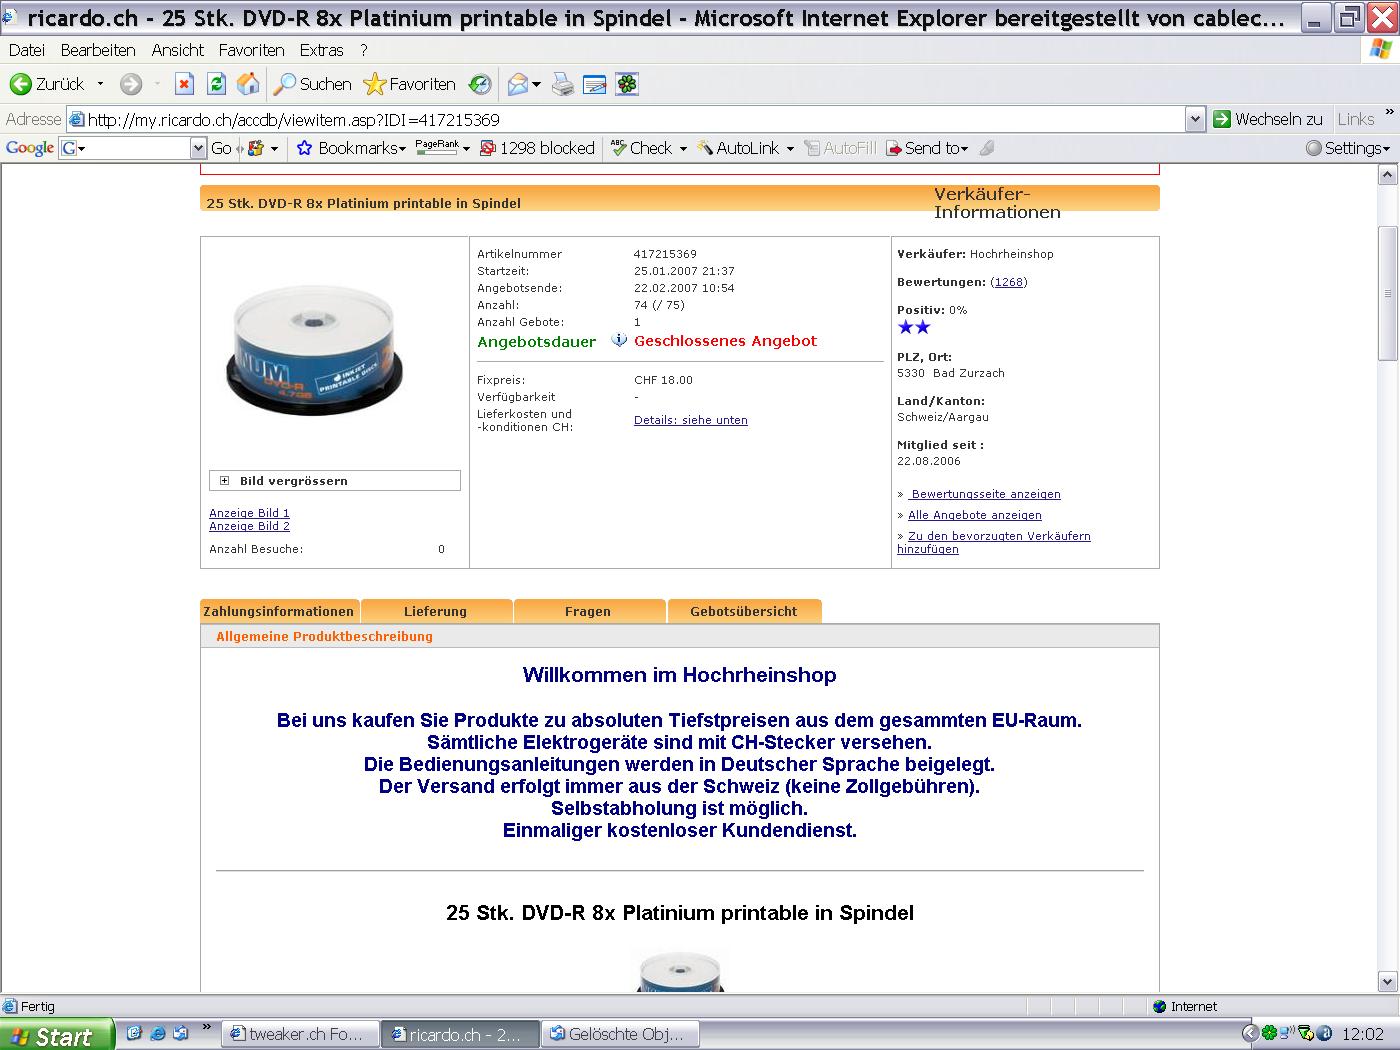The height and width of the screenshot is (1050, 1400).
Task: Expand the address bar dropdown
Action: tap(1195, 120)
